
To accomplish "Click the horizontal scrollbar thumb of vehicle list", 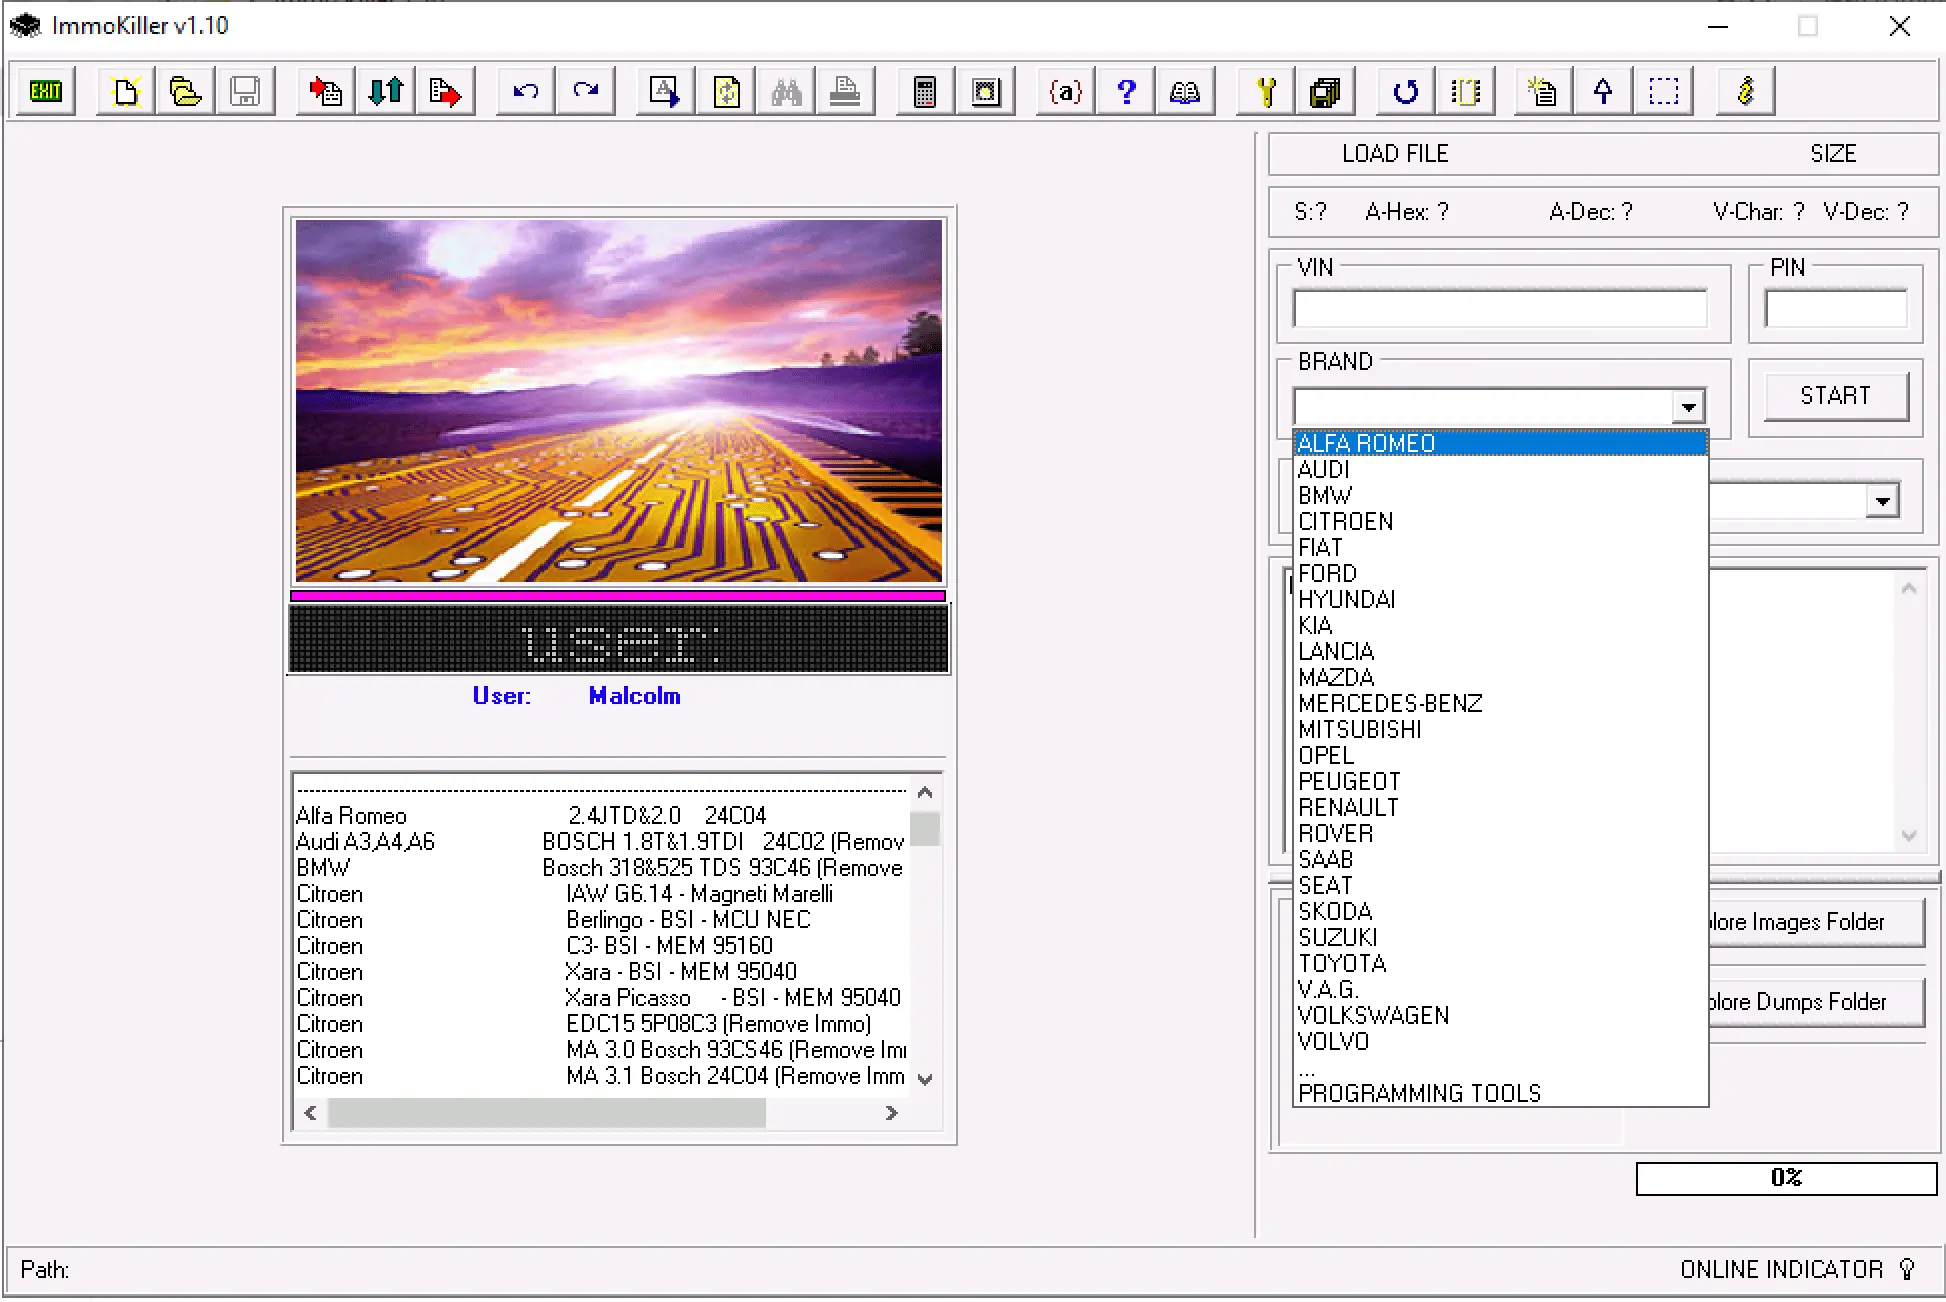I will click(x=547, y=1113).
